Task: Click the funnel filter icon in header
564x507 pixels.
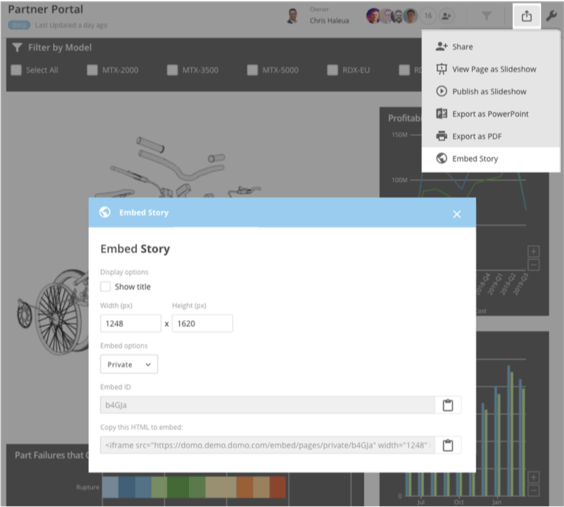Action: pyautogui.click(x=486, y=16)
